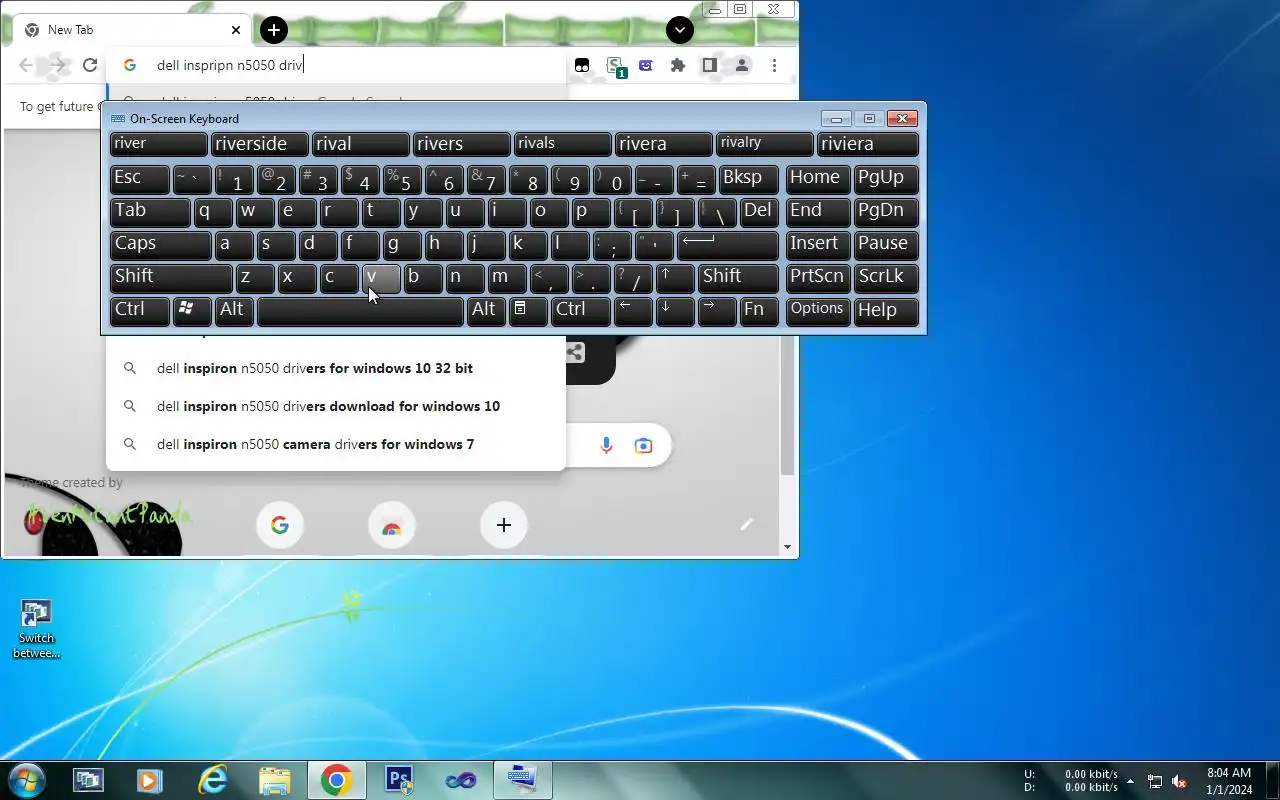
Task: Click the Bksp key
Action: 749,179
